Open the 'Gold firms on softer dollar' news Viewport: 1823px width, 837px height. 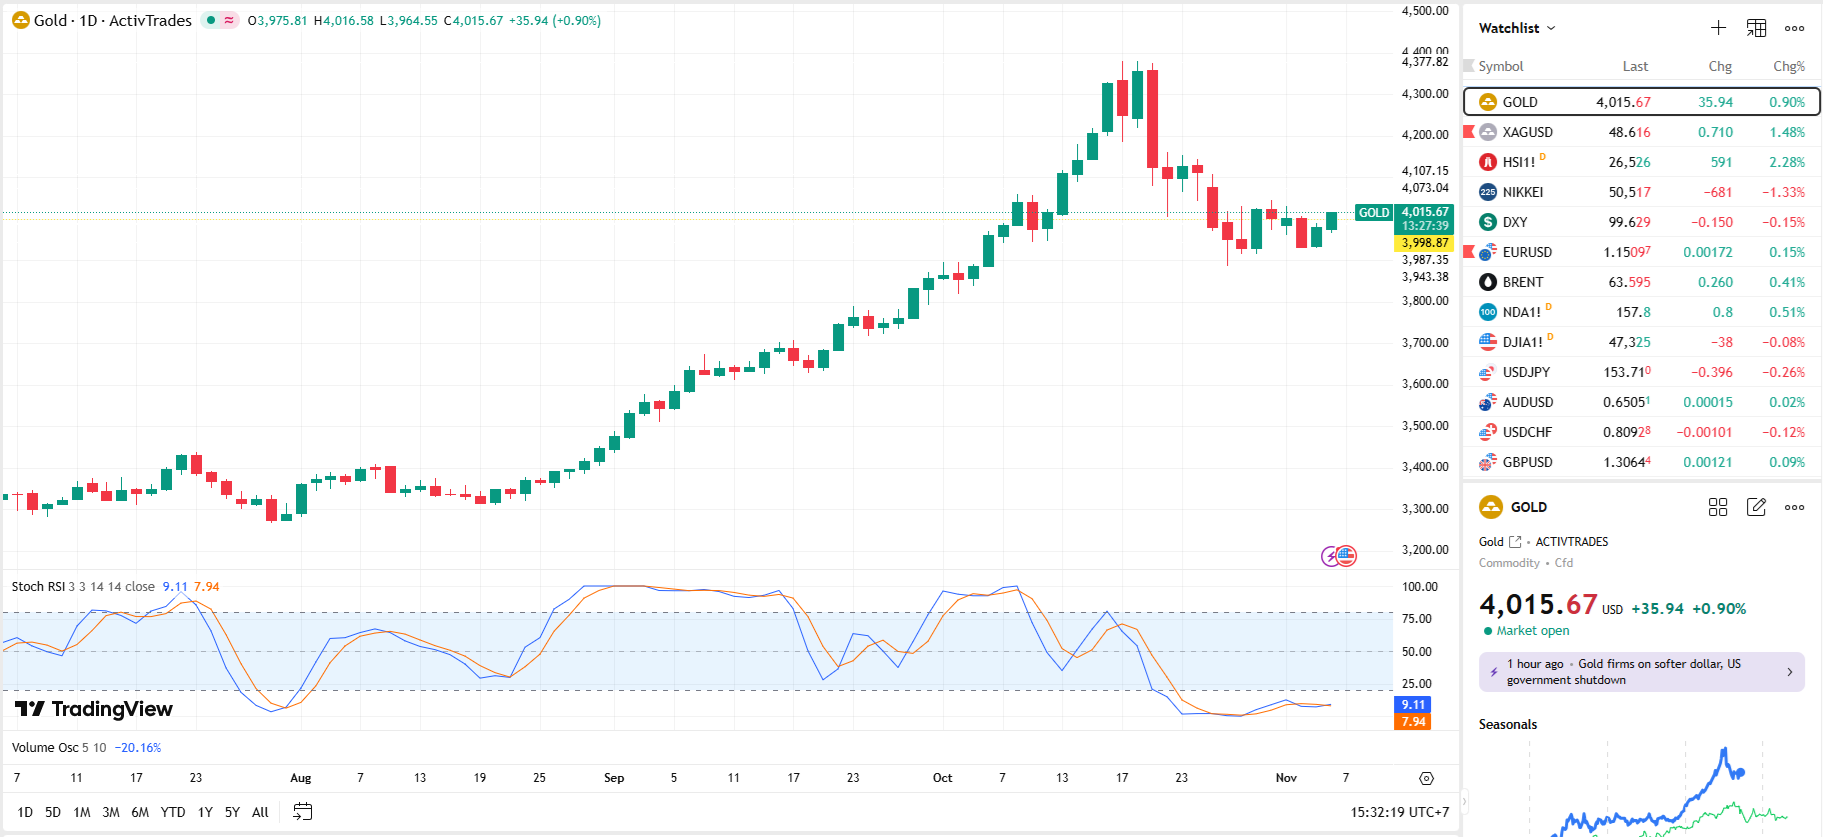pyautogui.click(x=1640, y=672)
